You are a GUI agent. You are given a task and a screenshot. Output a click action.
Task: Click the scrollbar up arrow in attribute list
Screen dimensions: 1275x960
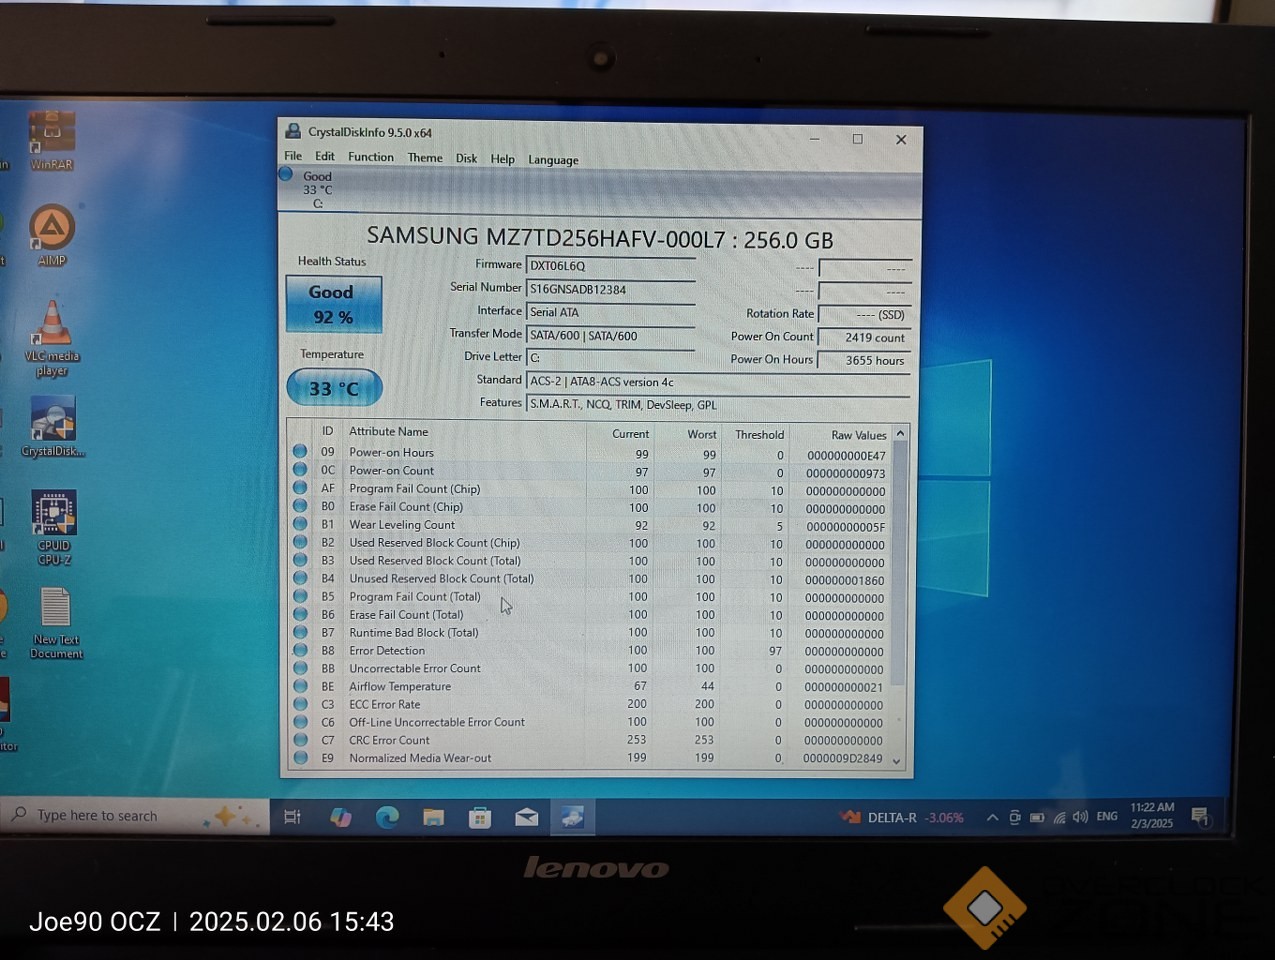point(900,433)
